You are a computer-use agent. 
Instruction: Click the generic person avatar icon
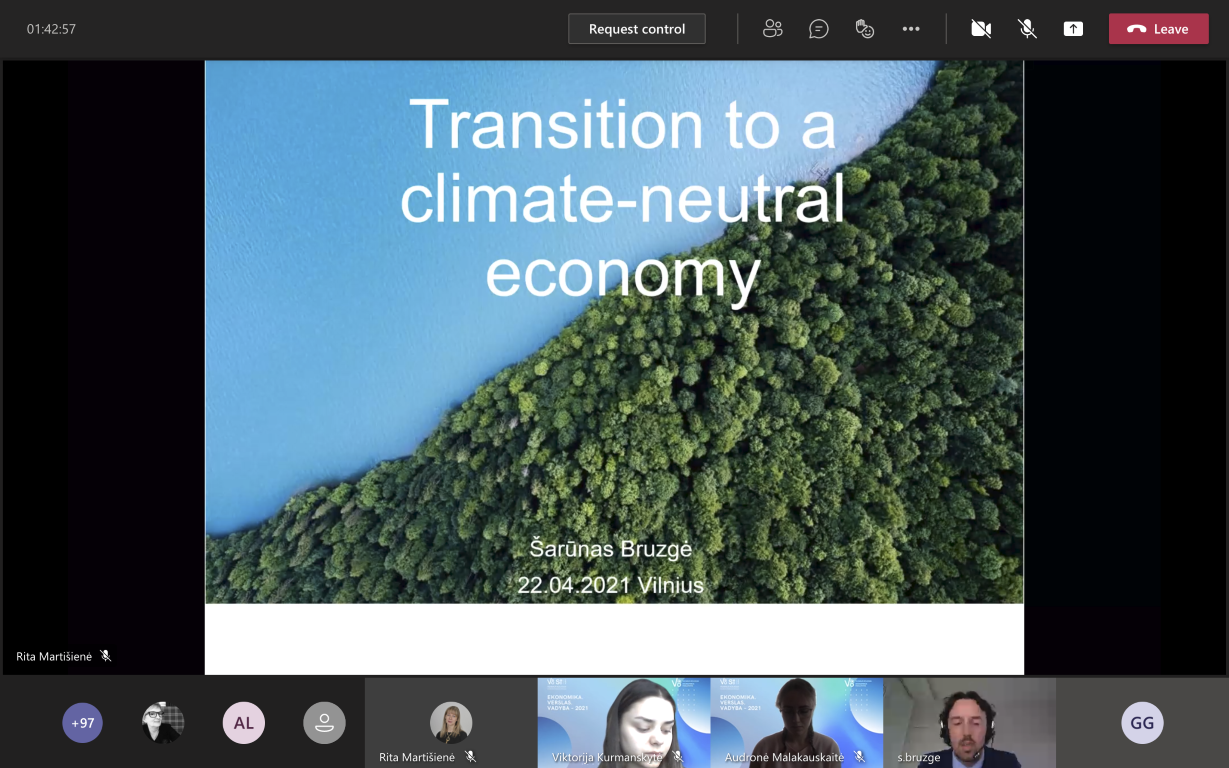pyautogui.click(x=324, y=723)
